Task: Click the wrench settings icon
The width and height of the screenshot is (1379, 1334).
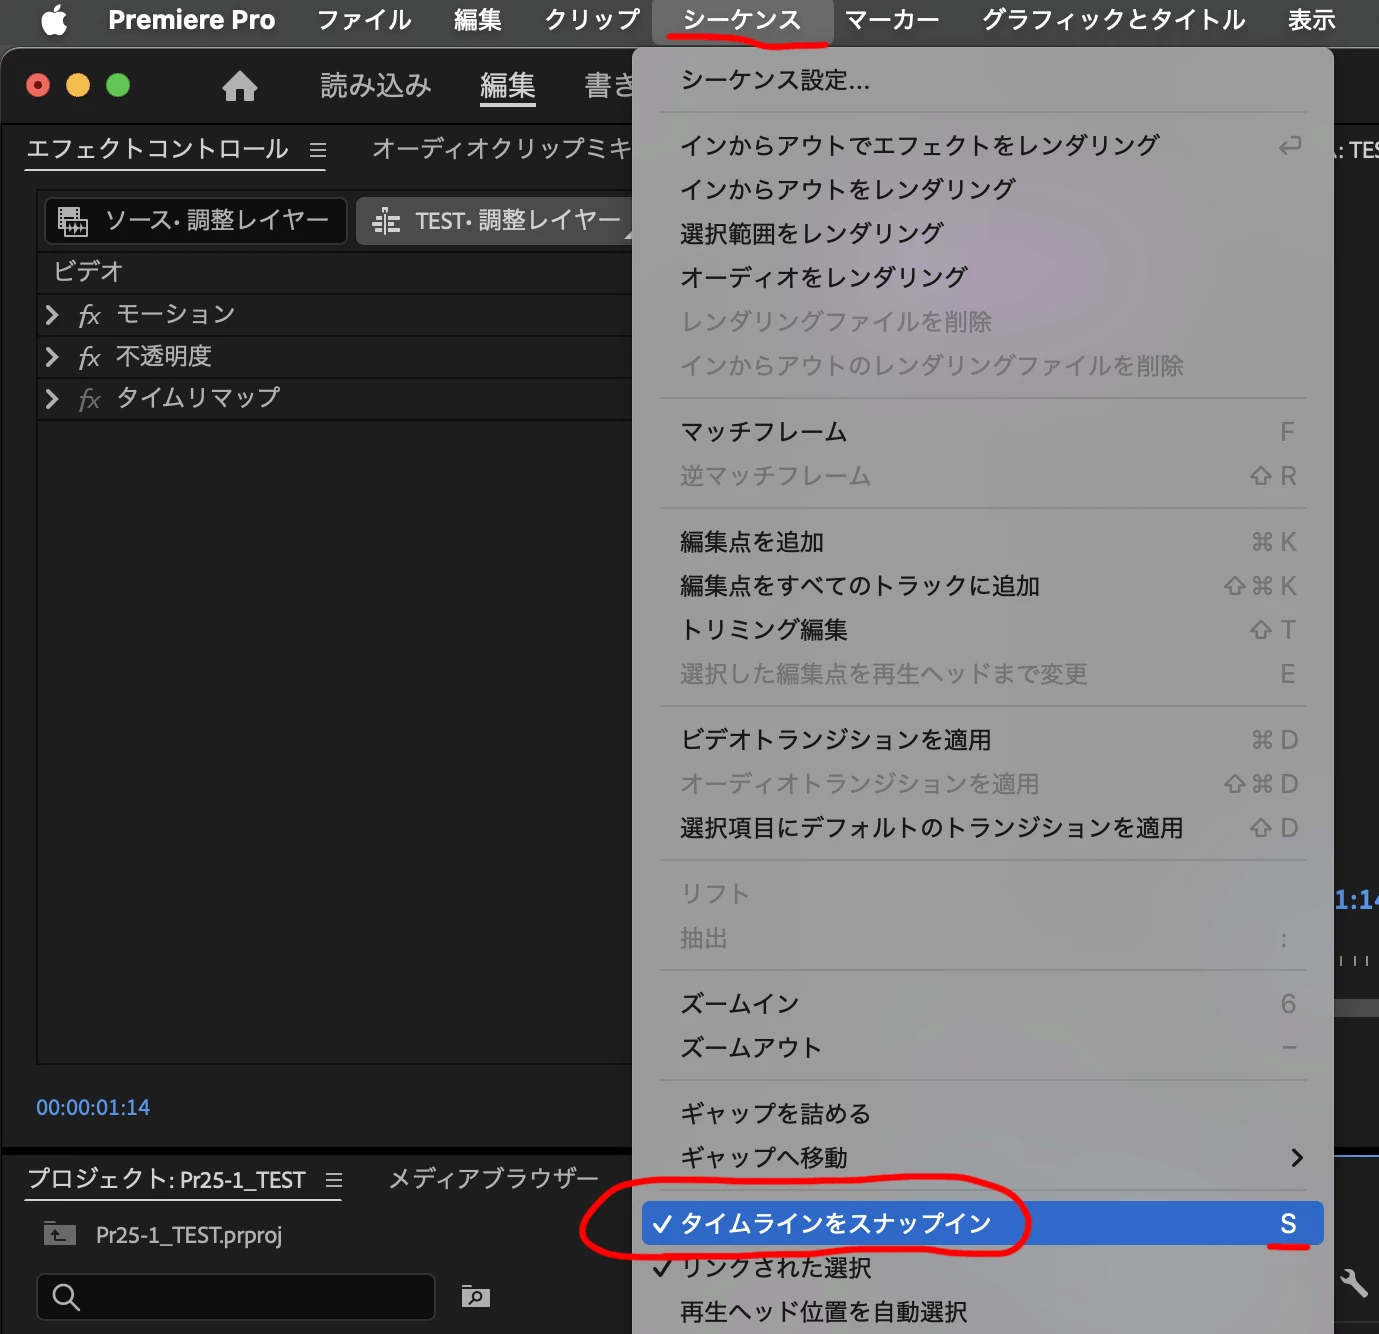Action: [1353, 1282]
